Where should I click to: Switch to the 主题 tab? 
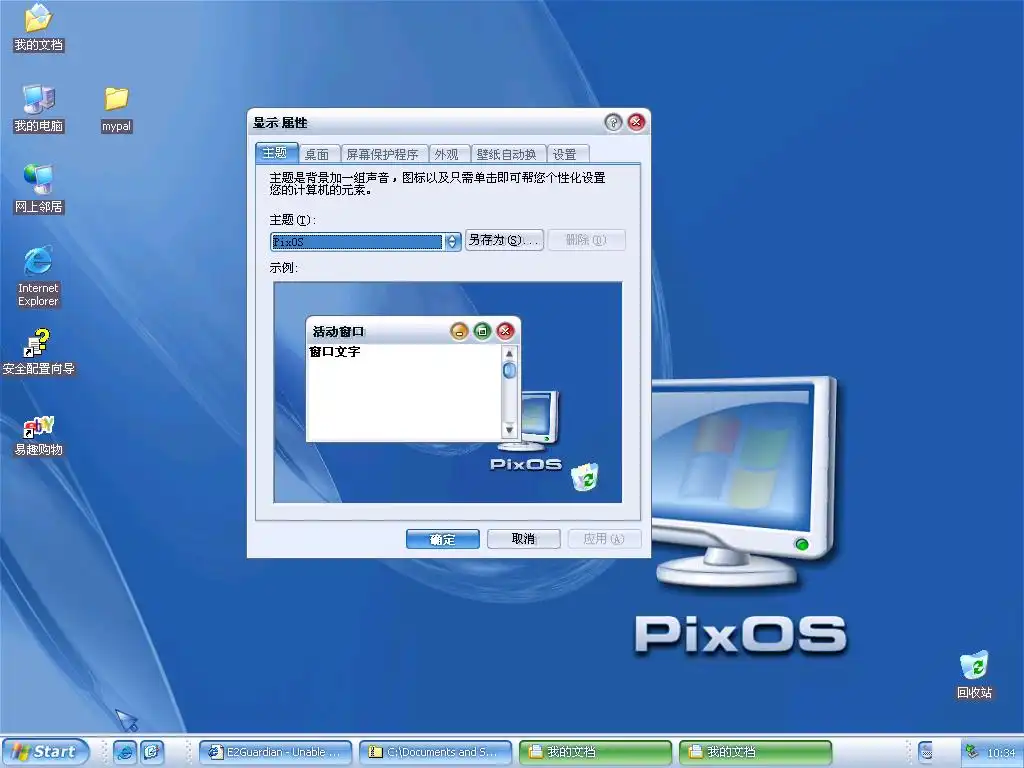[276, 153]
